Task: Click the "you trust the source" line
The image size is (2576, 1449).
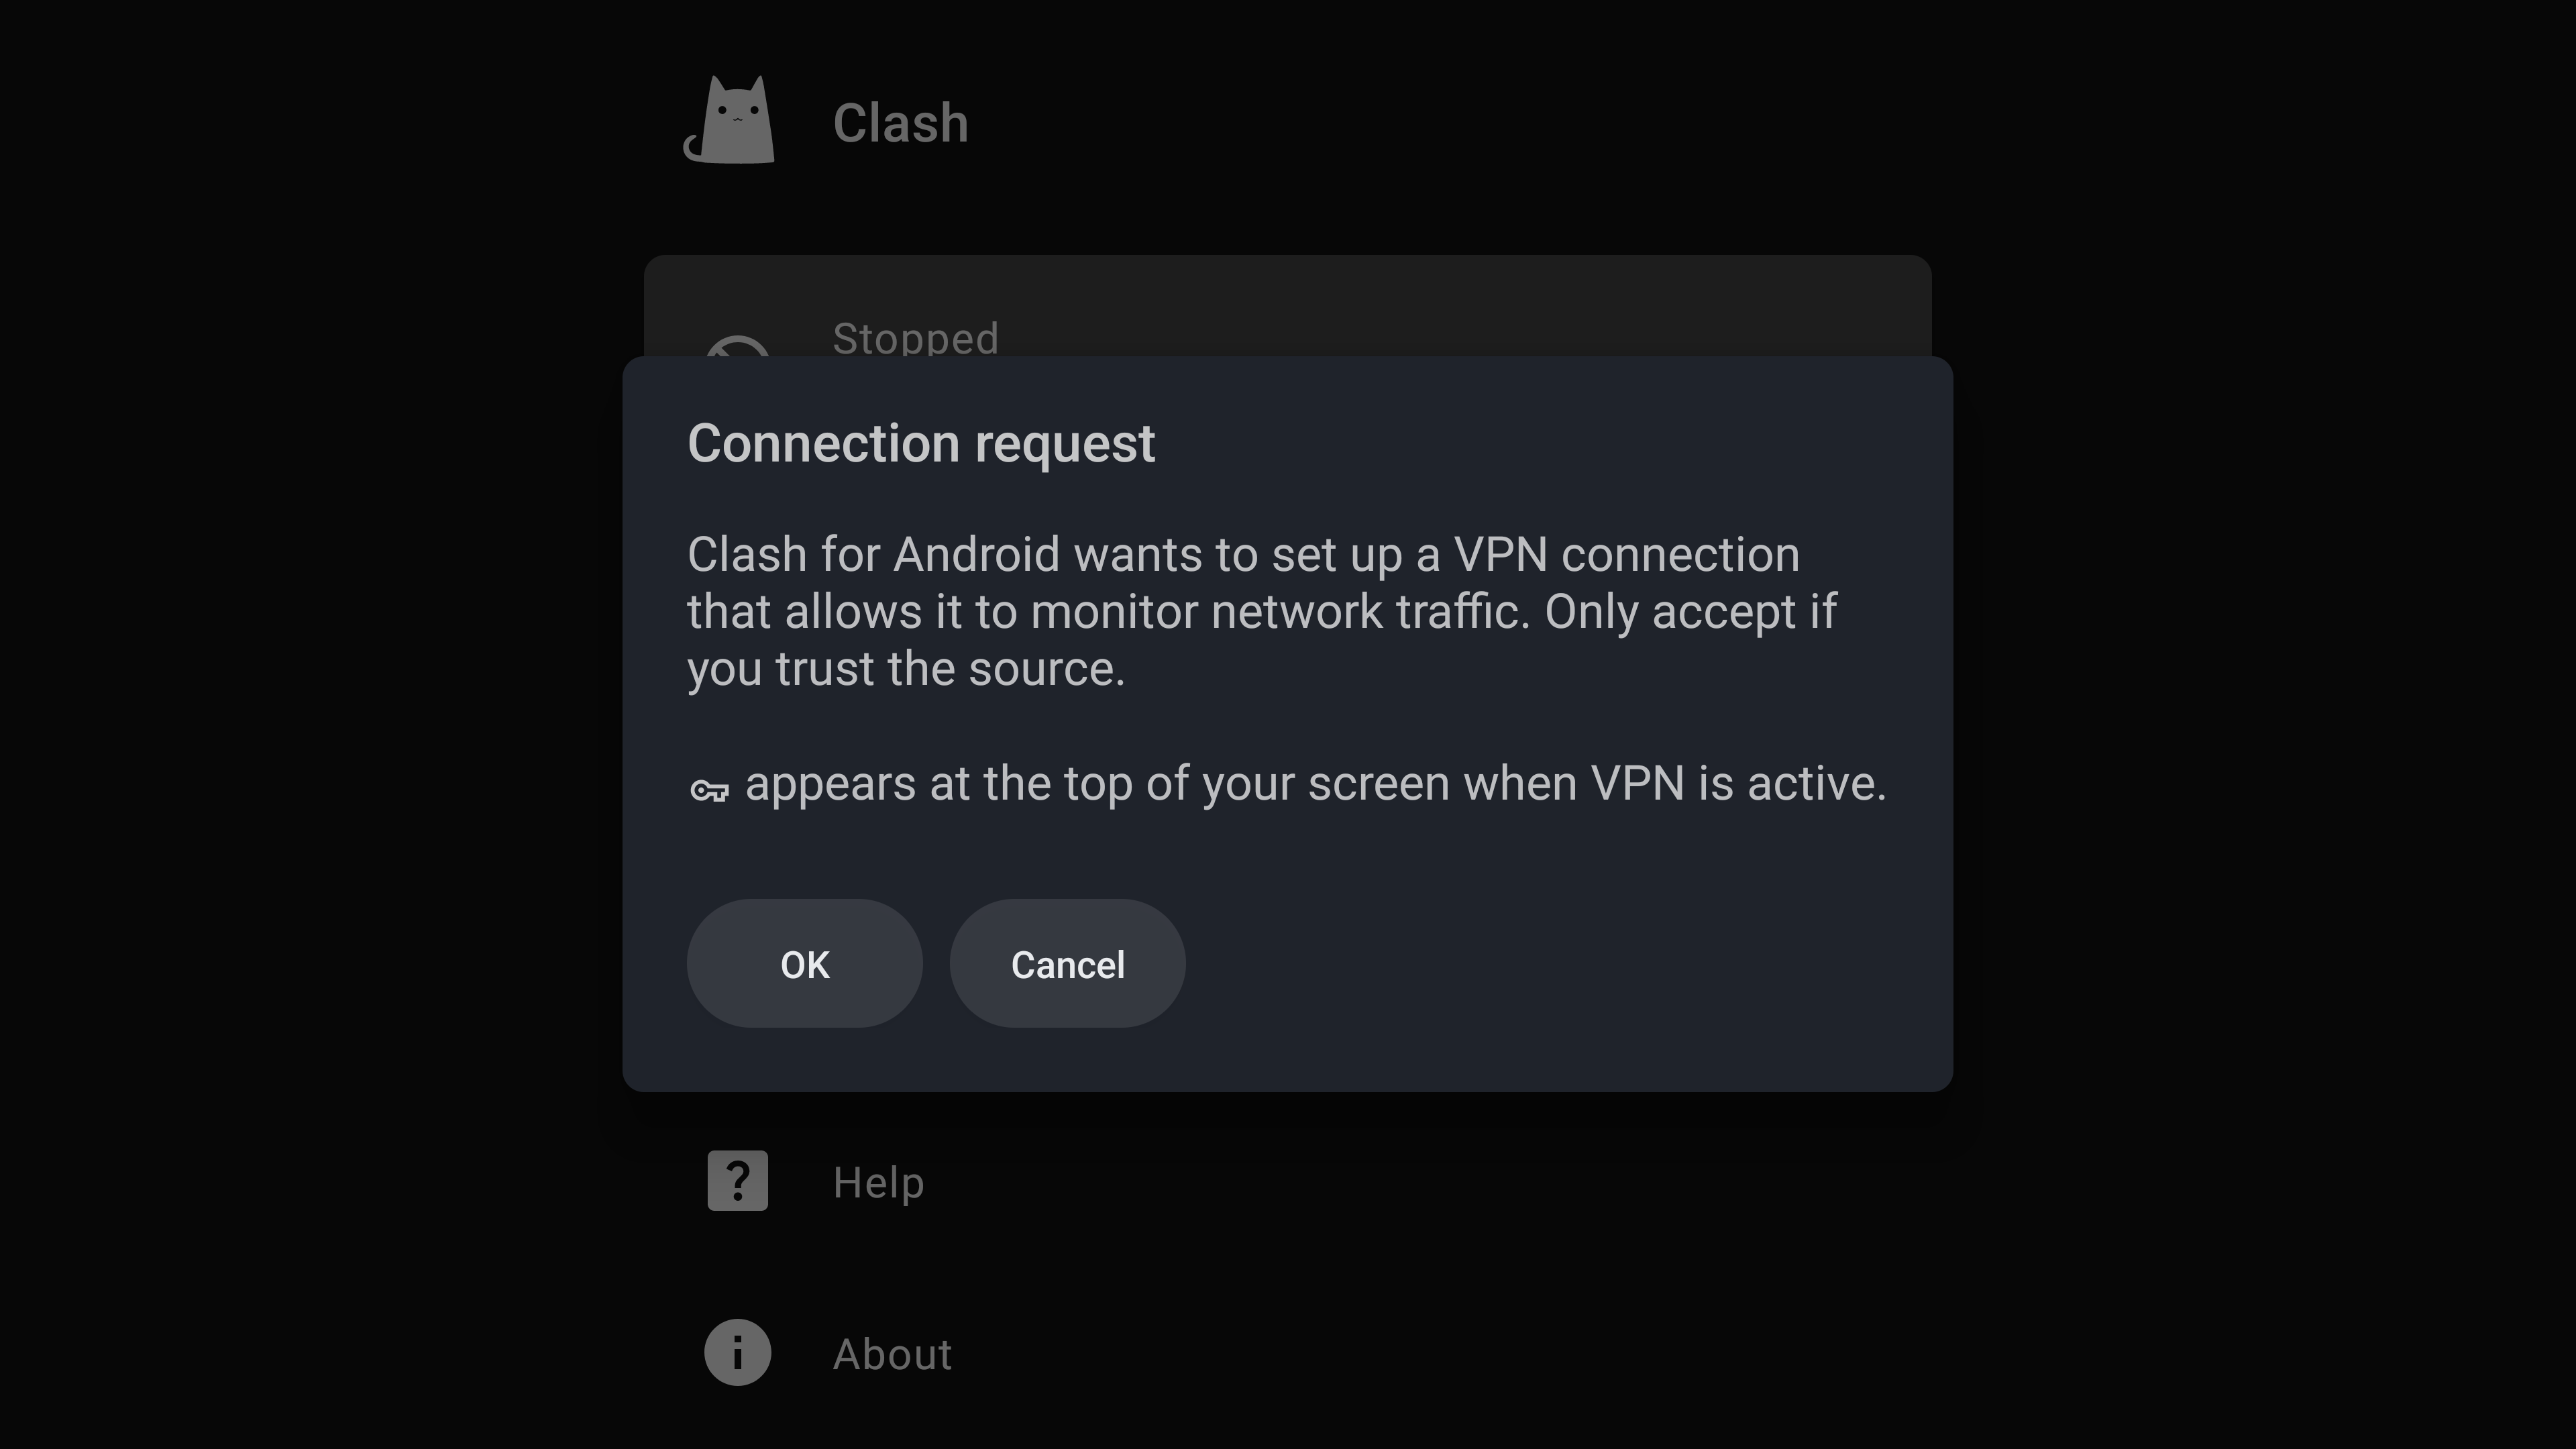Action: pyautogui.click(x=905, y=669)
